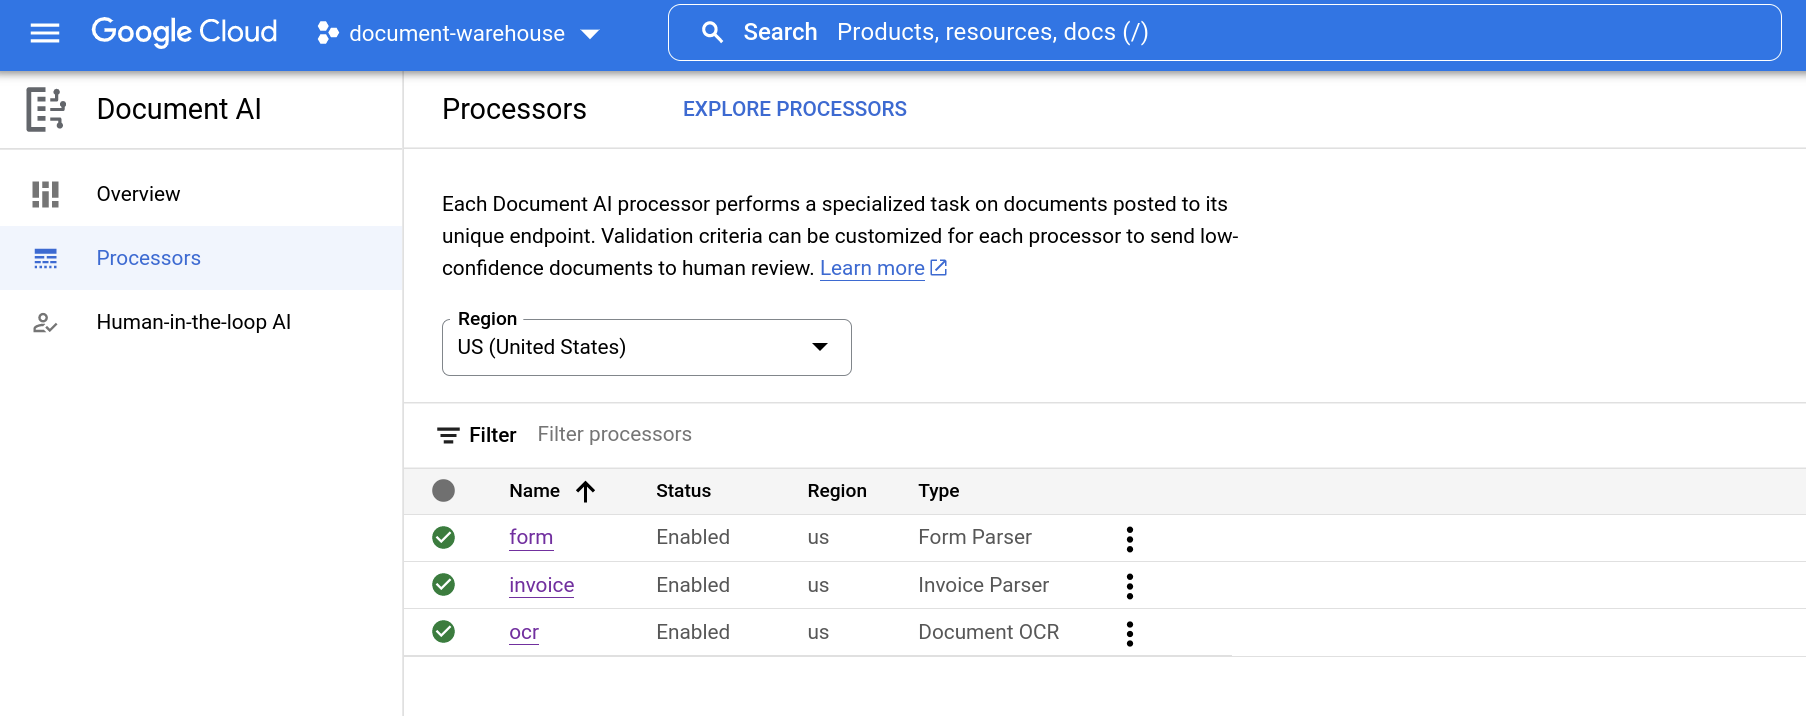Image resolution: width=1806 pixels, height=716 pixels.
Task: Select the form processor row checkmark
Action: pos(443,538)
